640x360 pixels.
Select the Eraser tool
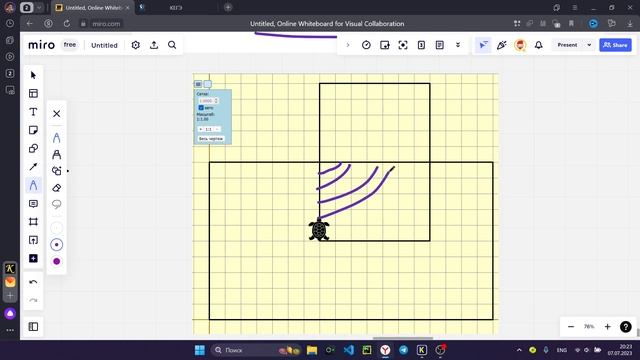pyautogui.click(x=57, y=188)
